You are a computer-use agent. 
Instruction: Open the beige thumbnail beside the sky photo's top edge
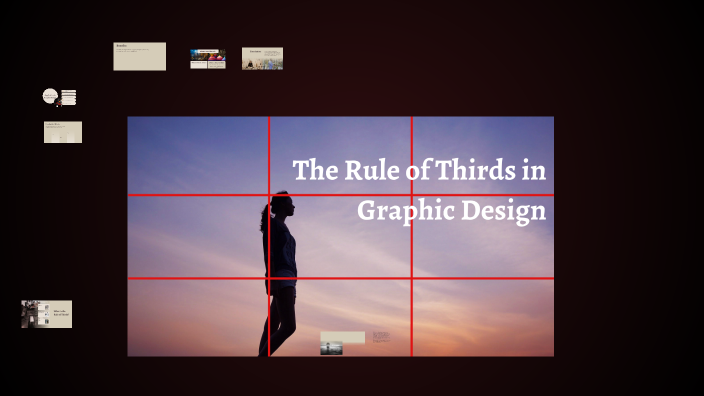click(x=63, y=132)
